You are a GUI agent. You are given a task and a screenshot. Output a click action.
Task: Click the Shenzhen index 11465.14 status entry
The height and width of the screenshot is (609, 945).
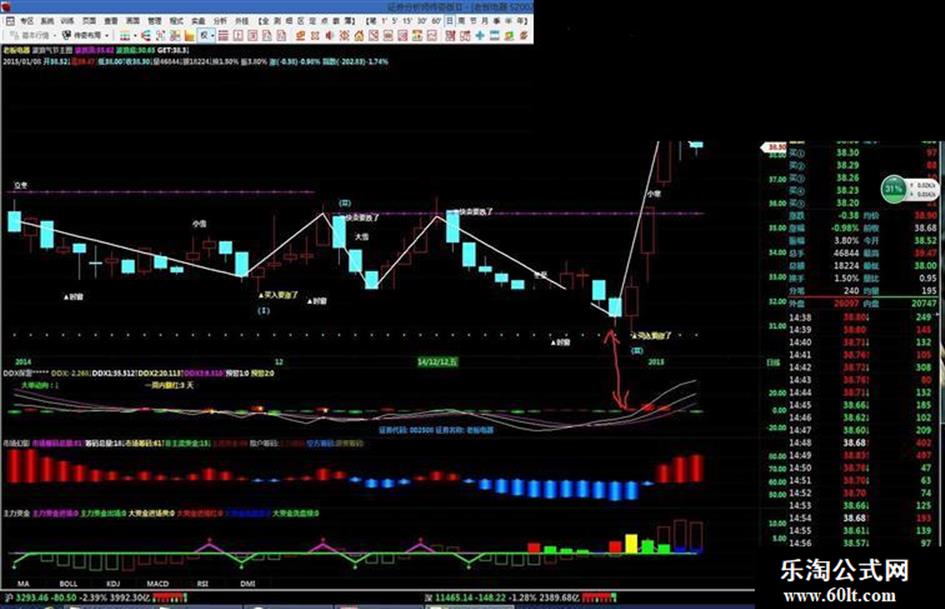501,598
